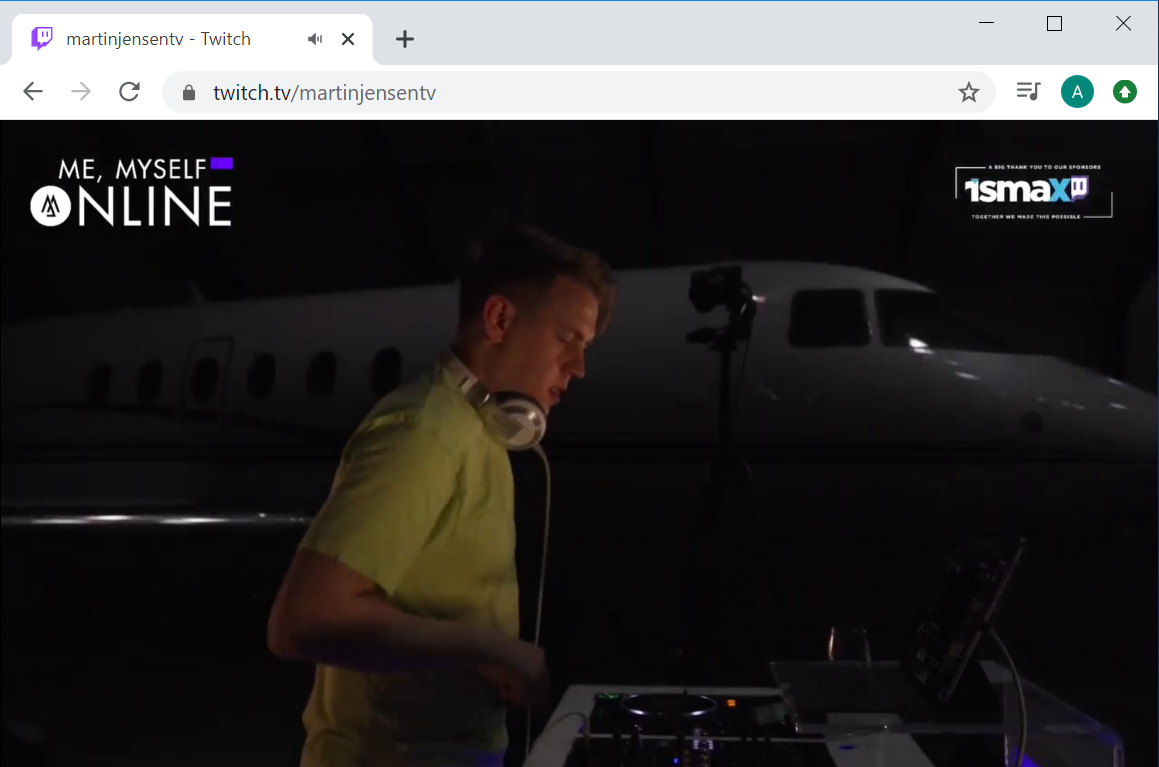Close the Chrome window

1123,24
